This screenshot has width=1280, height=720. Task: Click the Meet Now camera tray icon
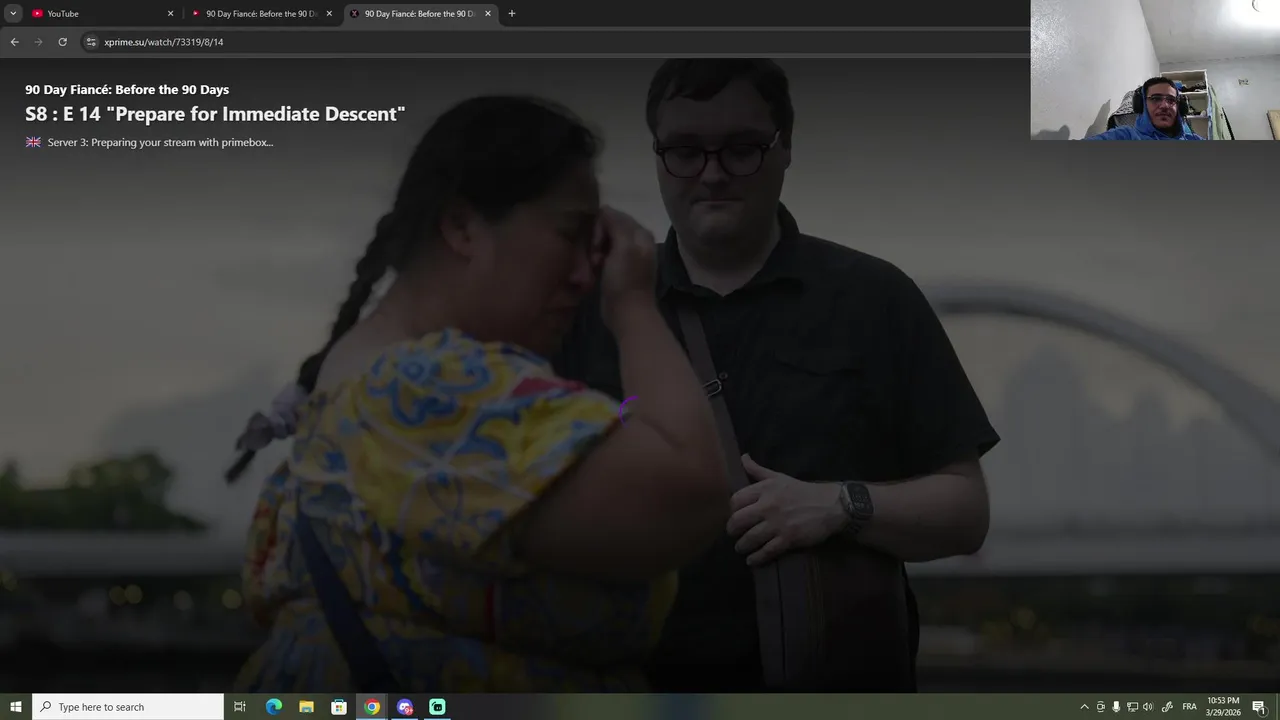click(x=1101, y=707)
